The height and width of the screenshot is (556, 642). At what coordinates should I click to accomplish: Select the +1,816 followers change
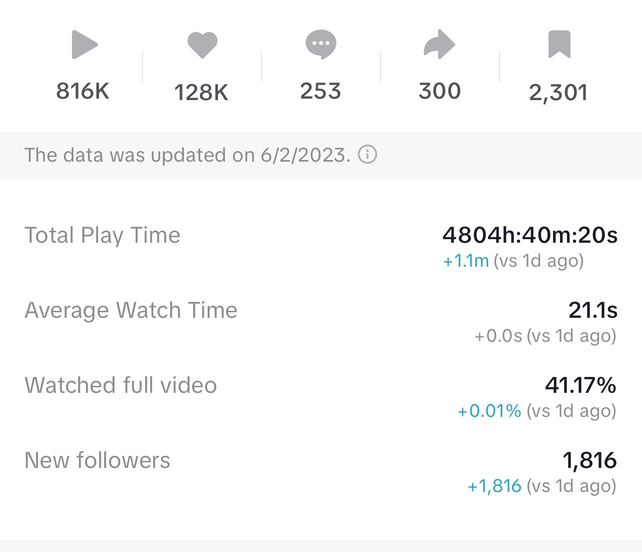[x=494, y=486]
